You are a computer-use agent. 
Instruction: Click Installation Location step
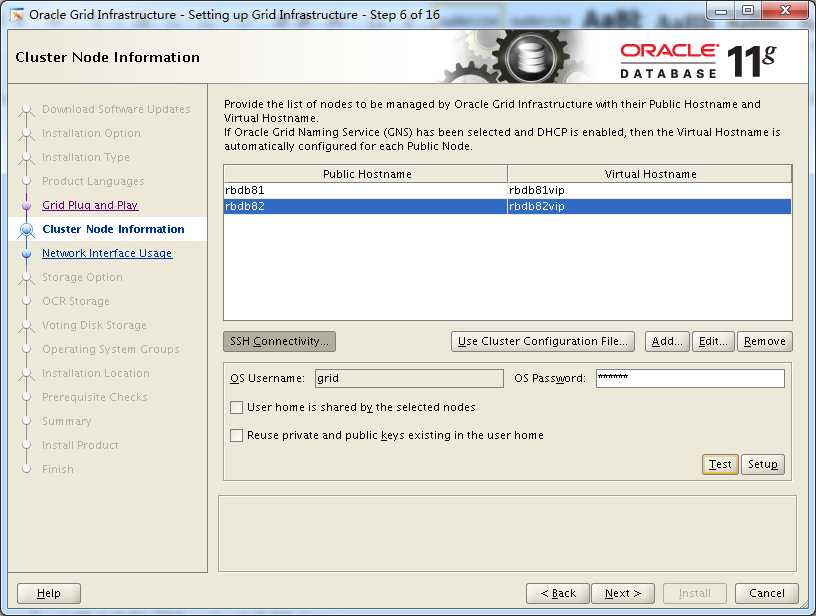pos(96,373)
